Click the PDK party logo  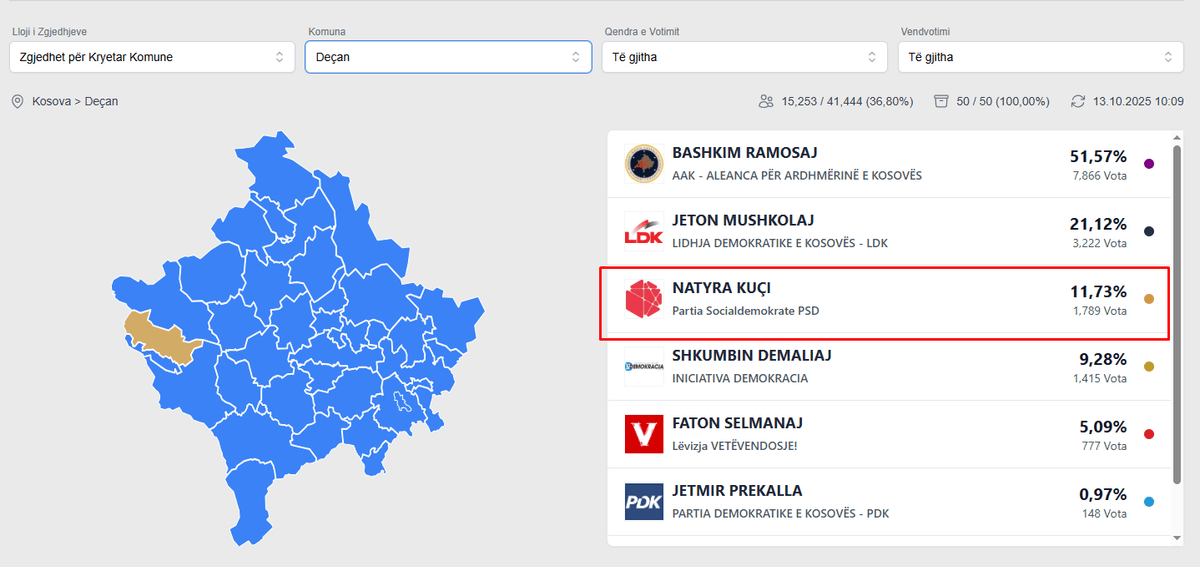coord(644,502)
